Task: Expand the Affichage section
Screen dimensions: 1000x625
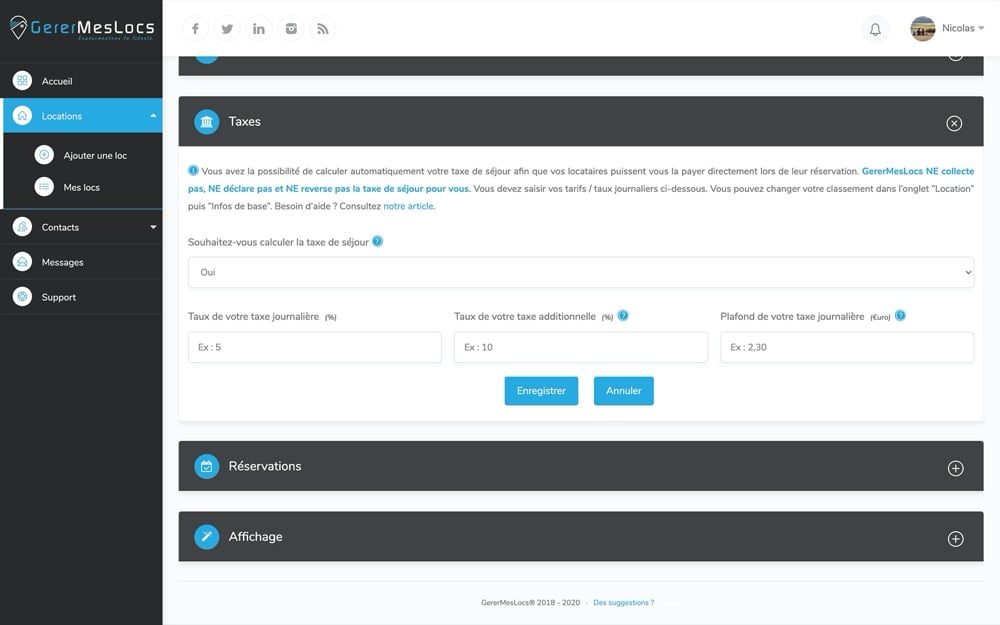Action: (x=955, y=537)
